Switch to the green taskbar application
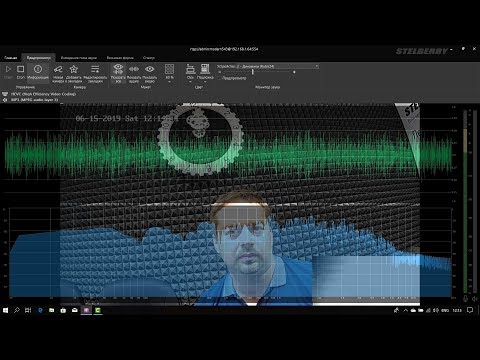The image size is (480, 360). click(x=98, y=310)
